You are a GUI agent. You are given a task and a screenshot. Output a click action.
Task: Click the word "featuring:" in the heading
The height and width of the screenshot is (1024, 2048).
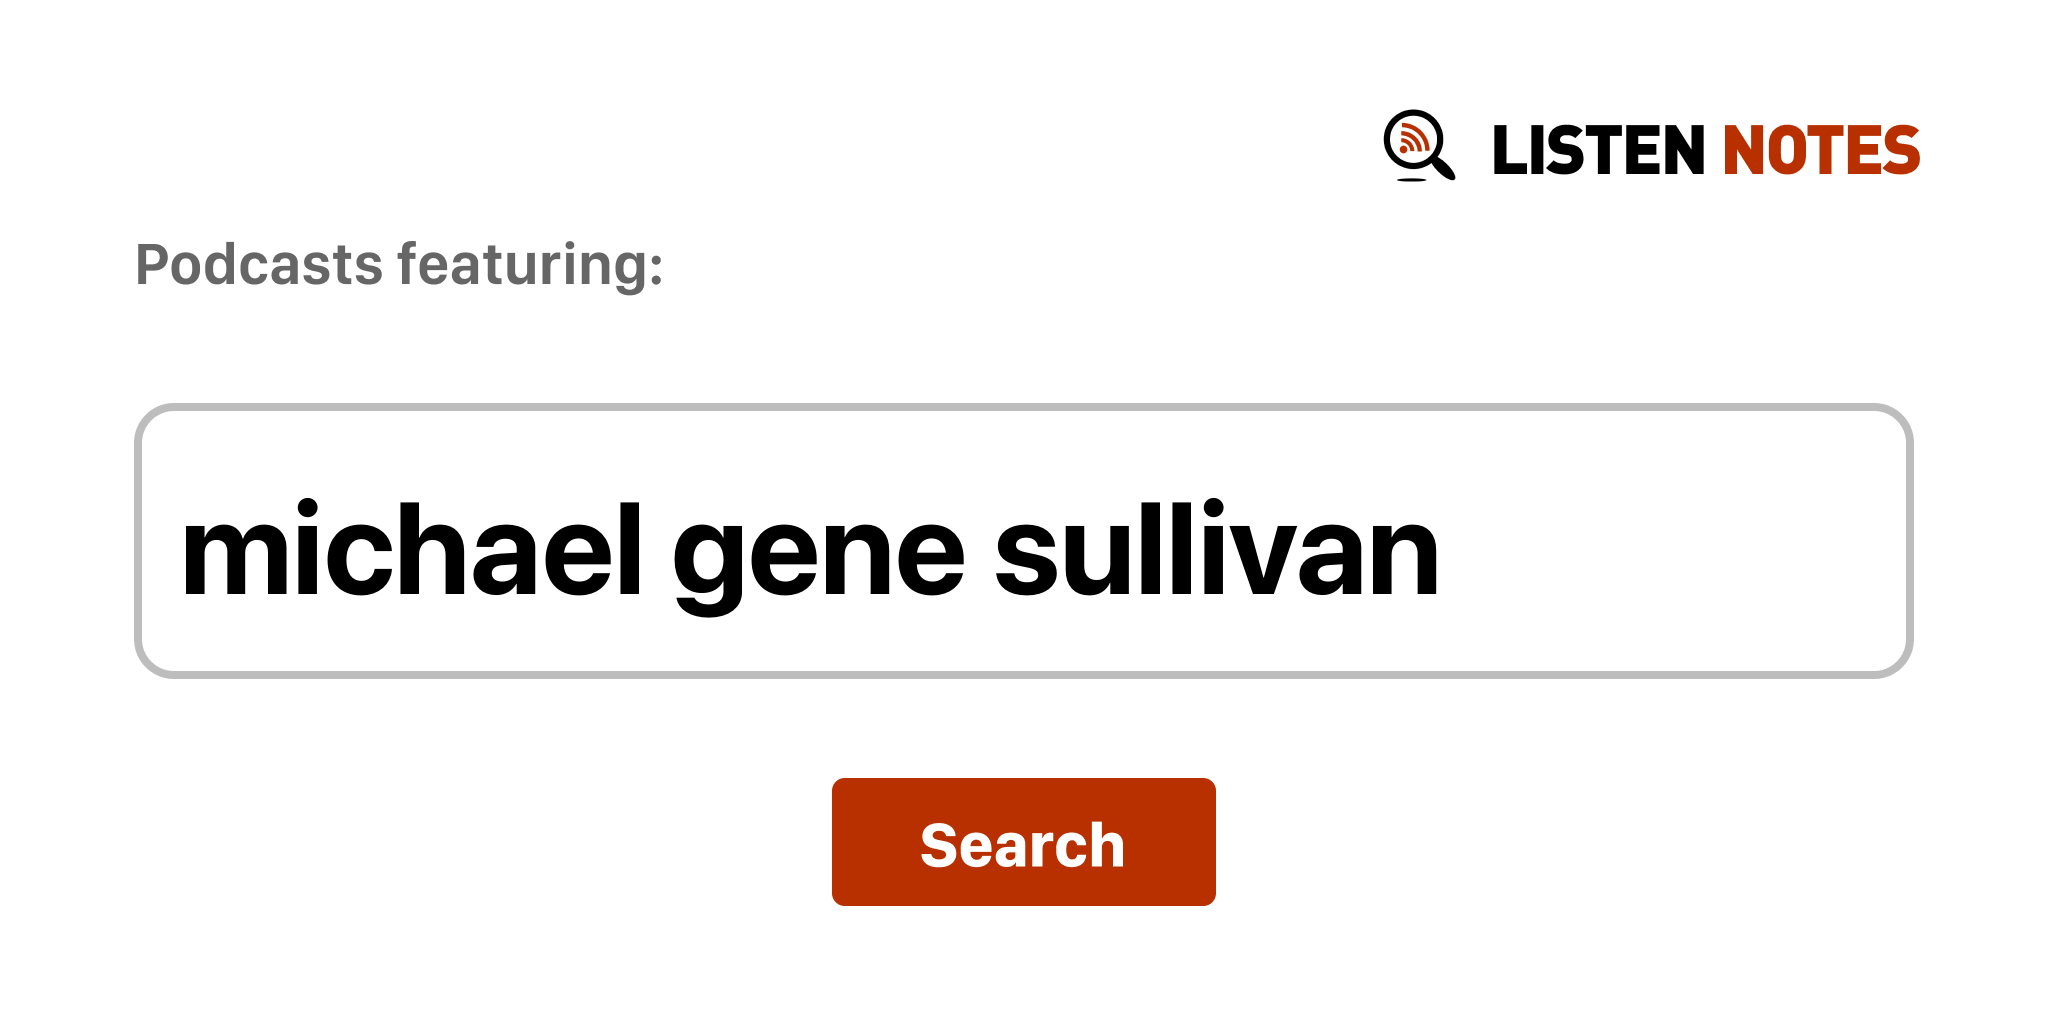(530, 265)
